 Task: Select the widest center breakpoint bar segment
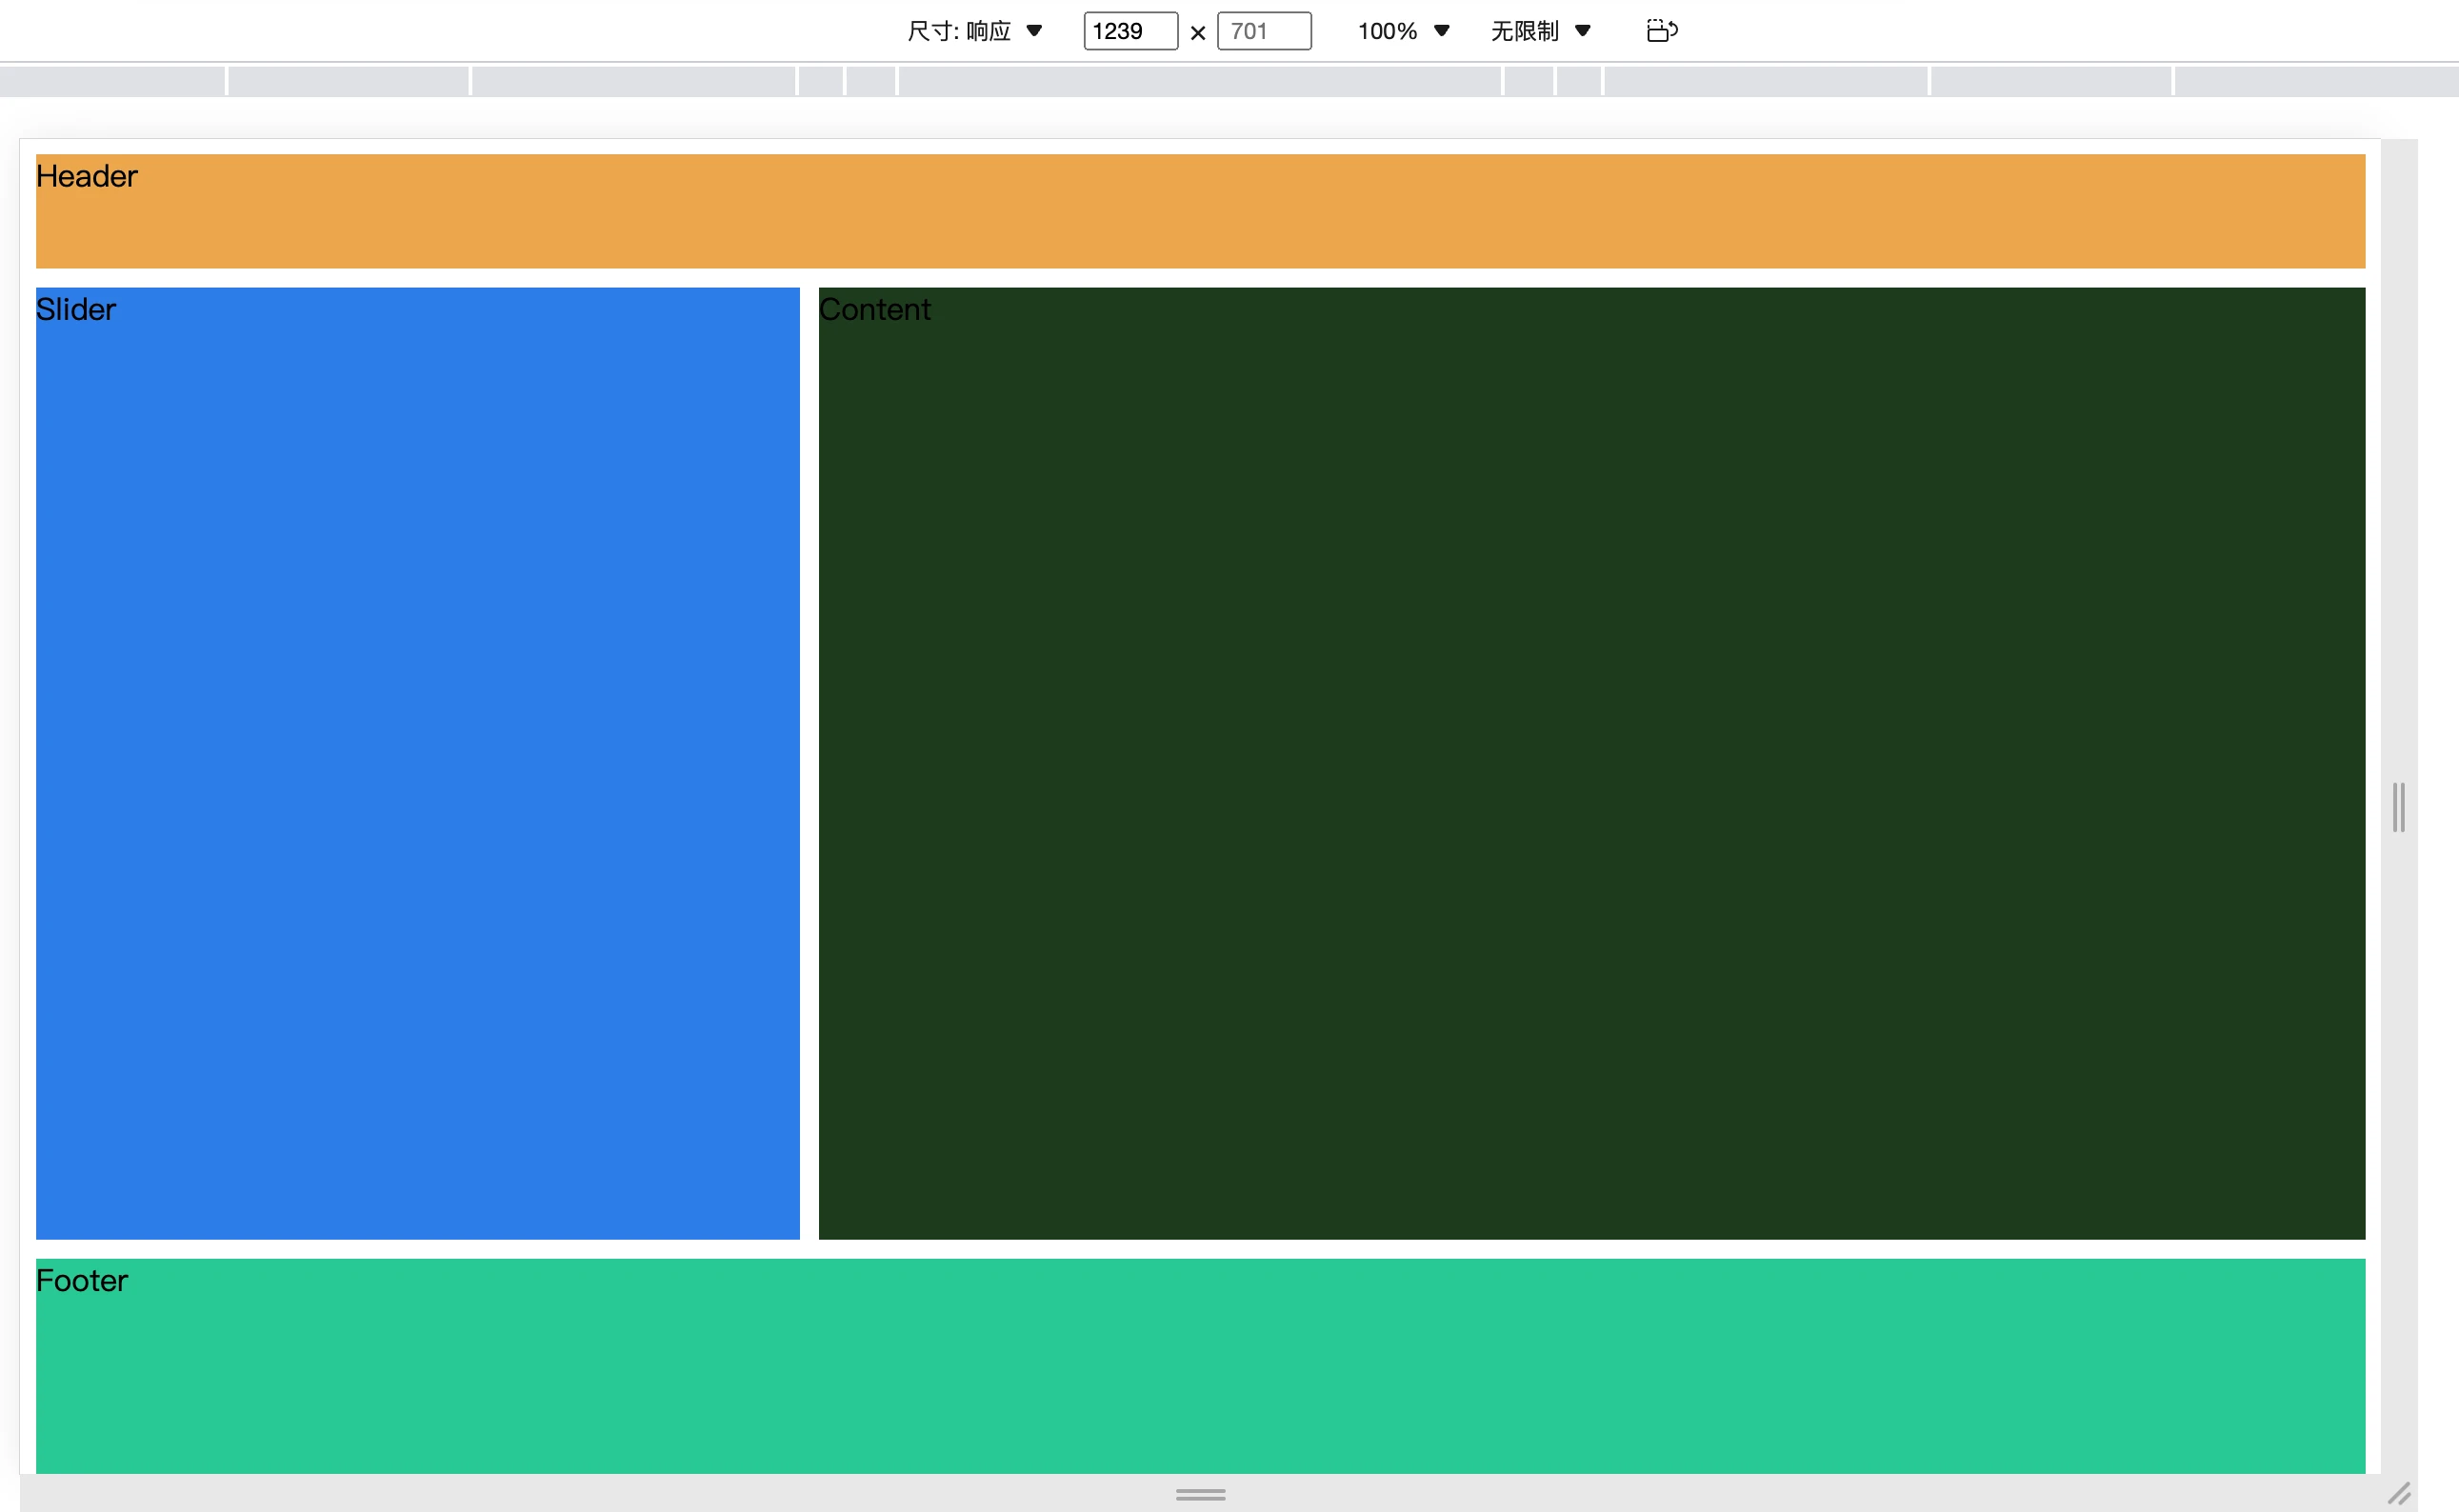1199,81
